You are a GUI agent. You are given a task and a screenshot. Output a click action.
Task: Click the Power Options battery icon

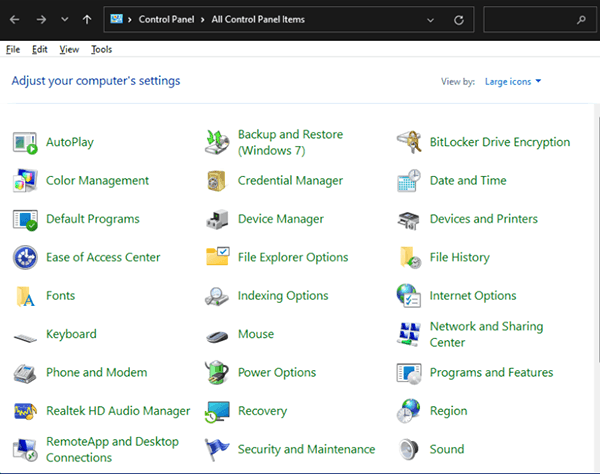point(217,373)
